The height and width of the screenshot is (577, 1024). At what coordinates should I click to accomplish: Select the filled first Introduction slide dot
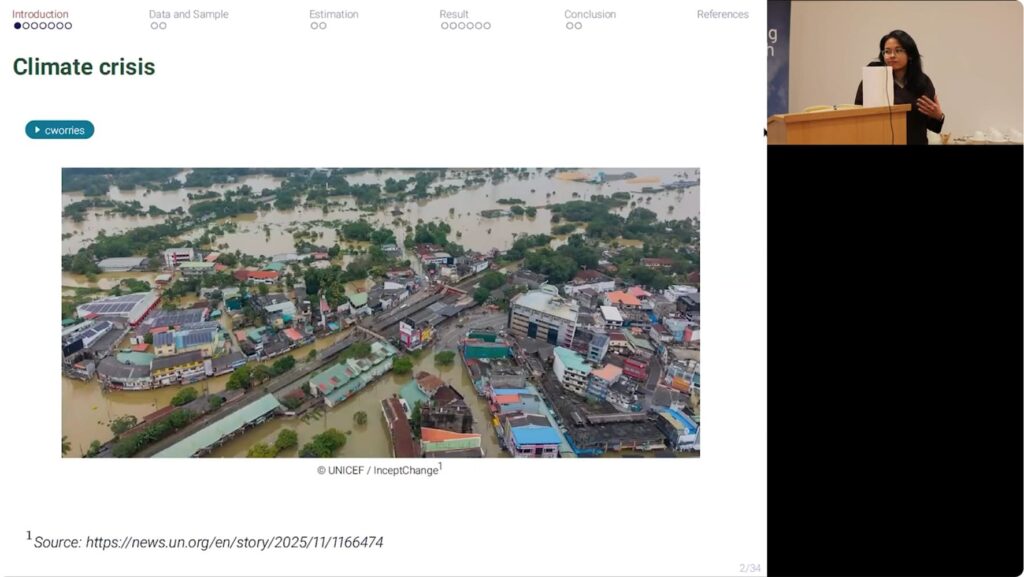17,26
